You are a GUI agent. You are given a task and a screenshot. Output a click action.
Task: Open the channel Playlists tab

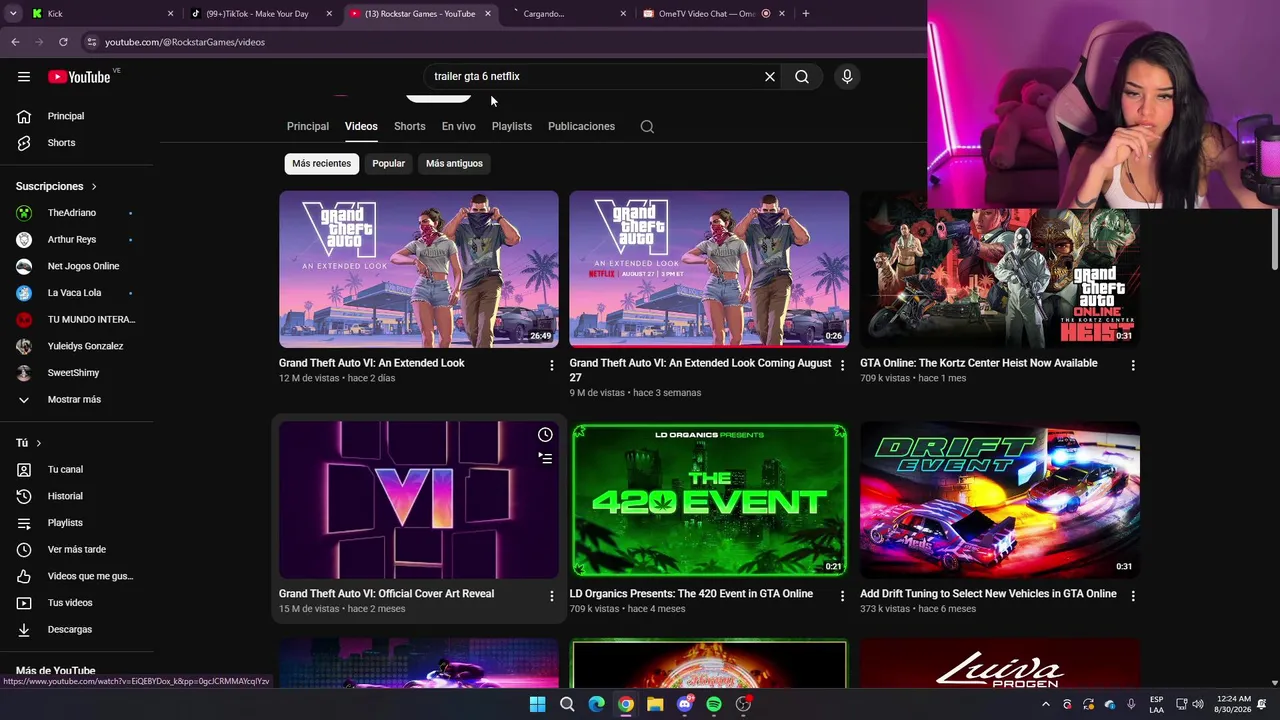[x=512, y=127]
